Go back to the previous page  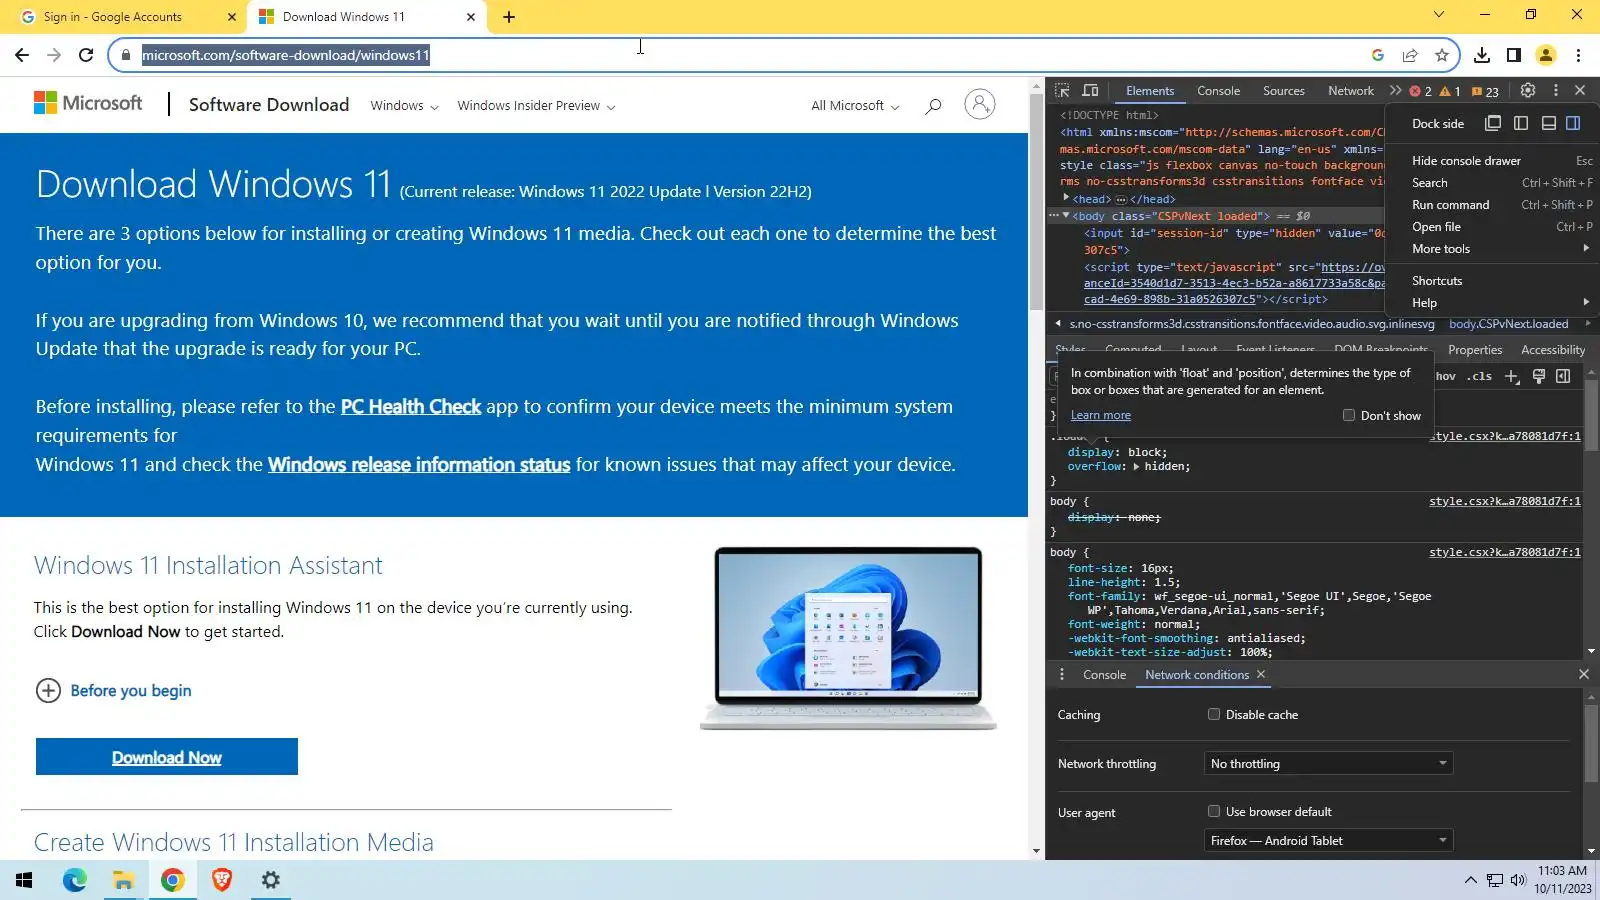click(22, 55)
